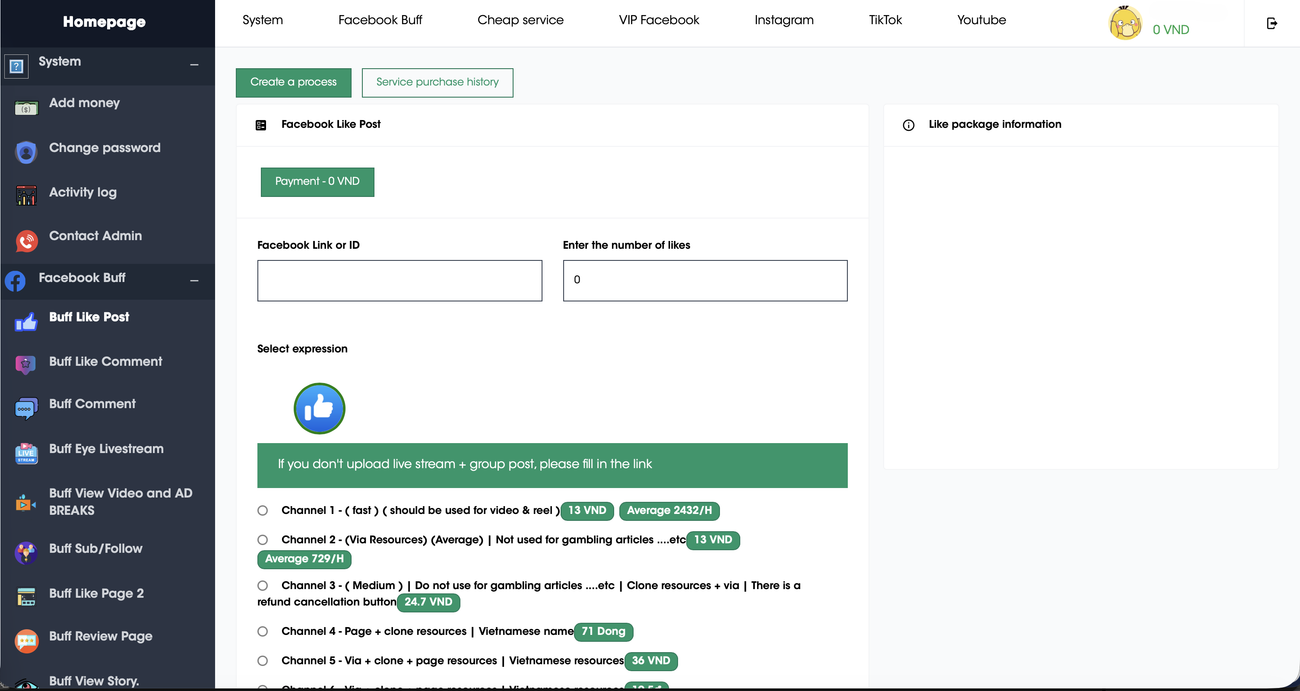This screenshot has width=1300, height=691.
Task: Open Buff View Video and AD BREAKS icon
Action: click(27, 503)
